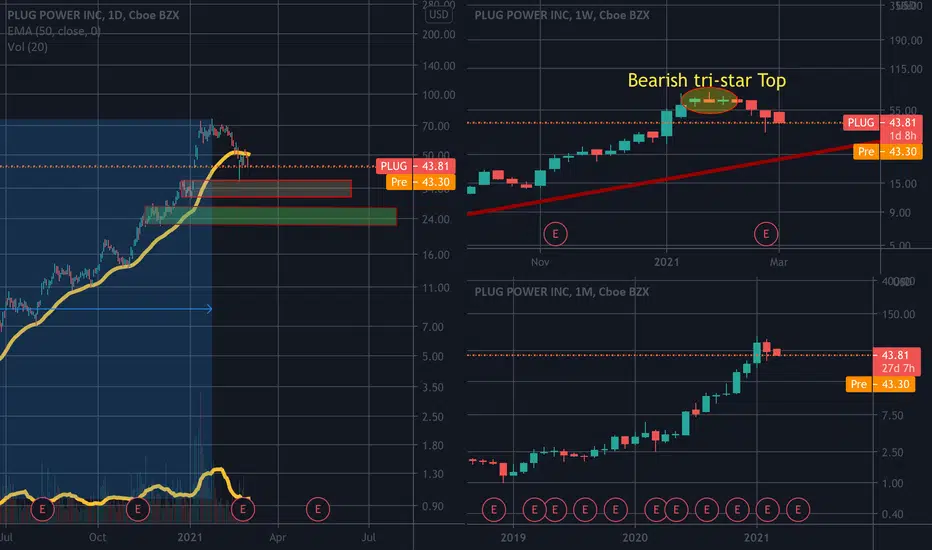This screenshot has height=550, width=932.
Task: Click the 24.00 price level on daily chart axis
Action: click(x=436, y=219)
